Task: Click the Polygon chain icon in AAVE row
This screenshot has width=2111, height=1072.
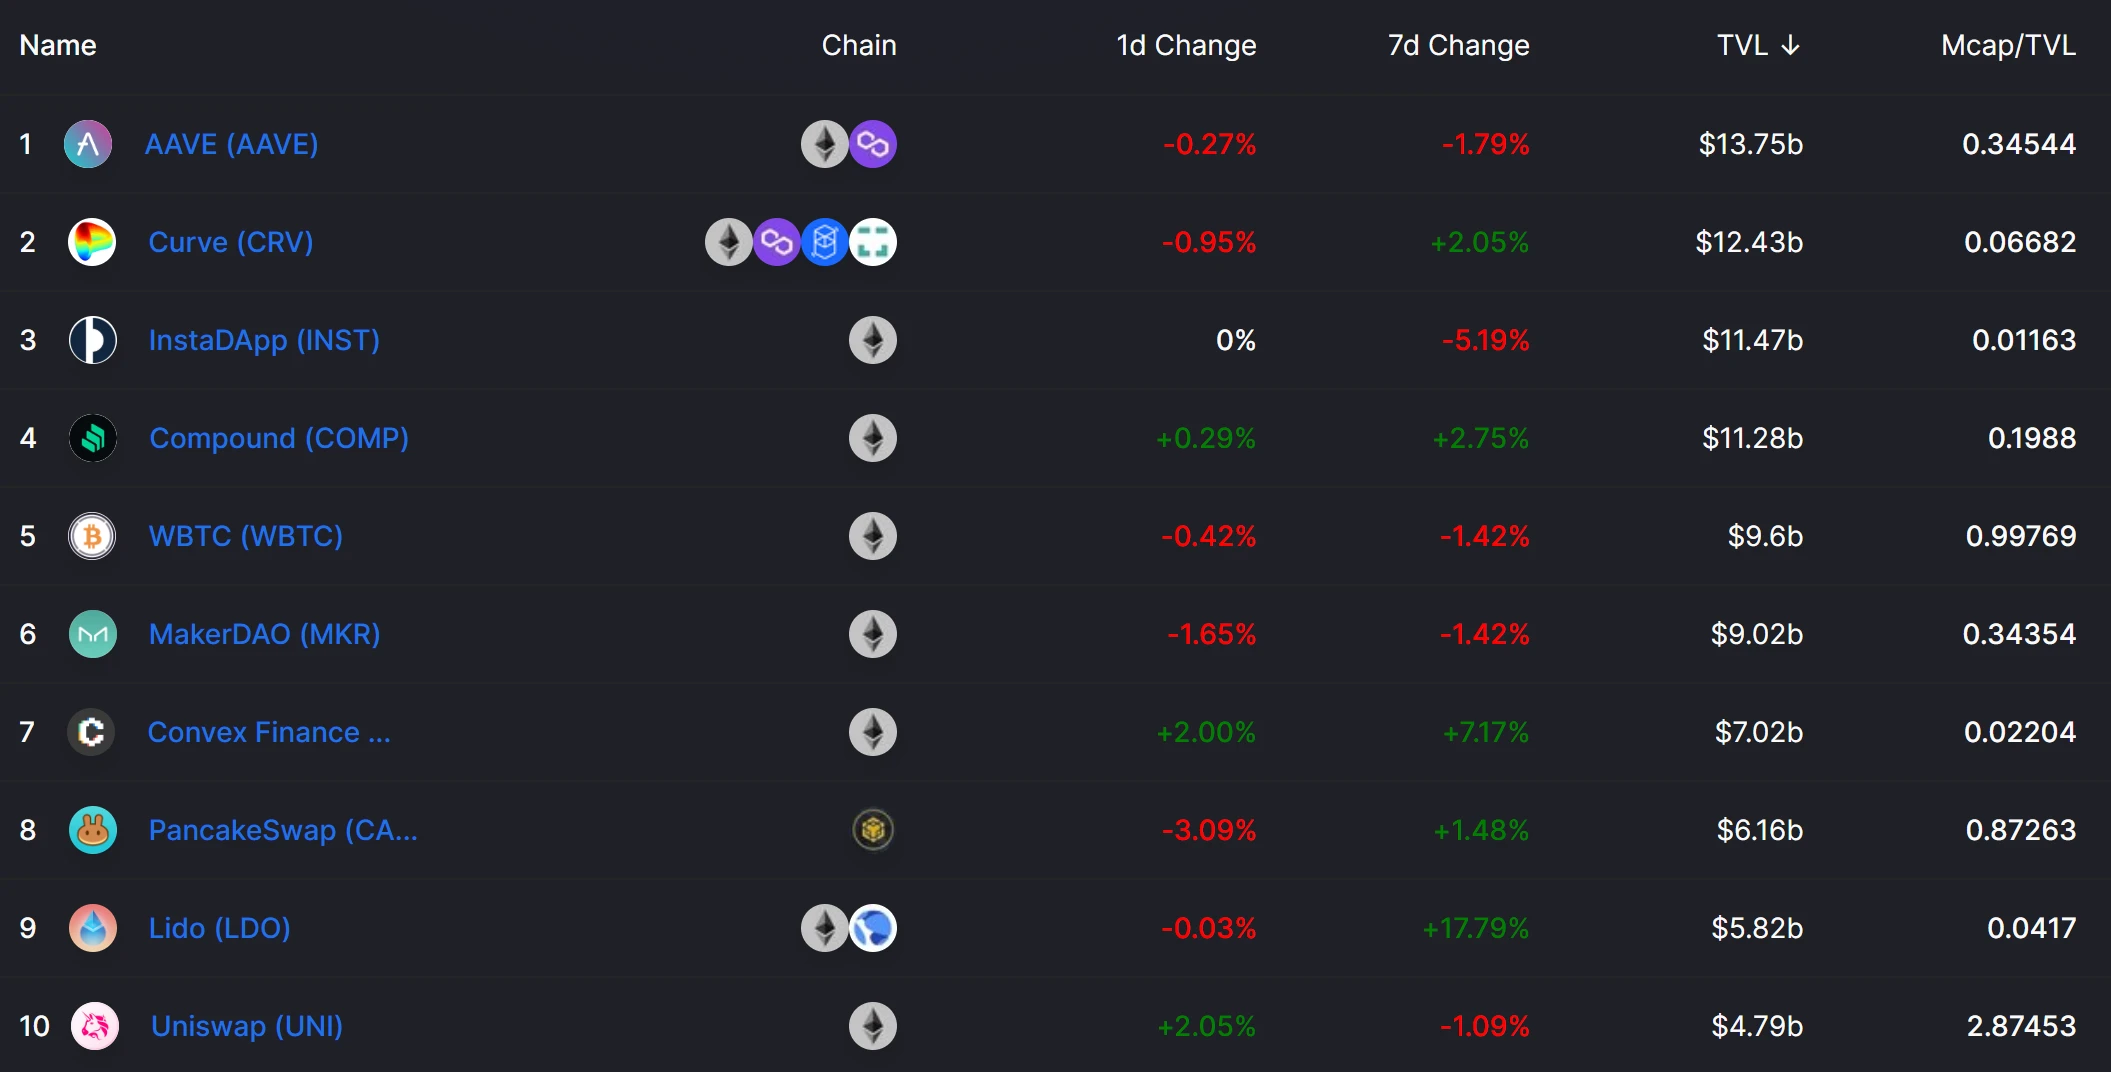Action: point(873,144)
